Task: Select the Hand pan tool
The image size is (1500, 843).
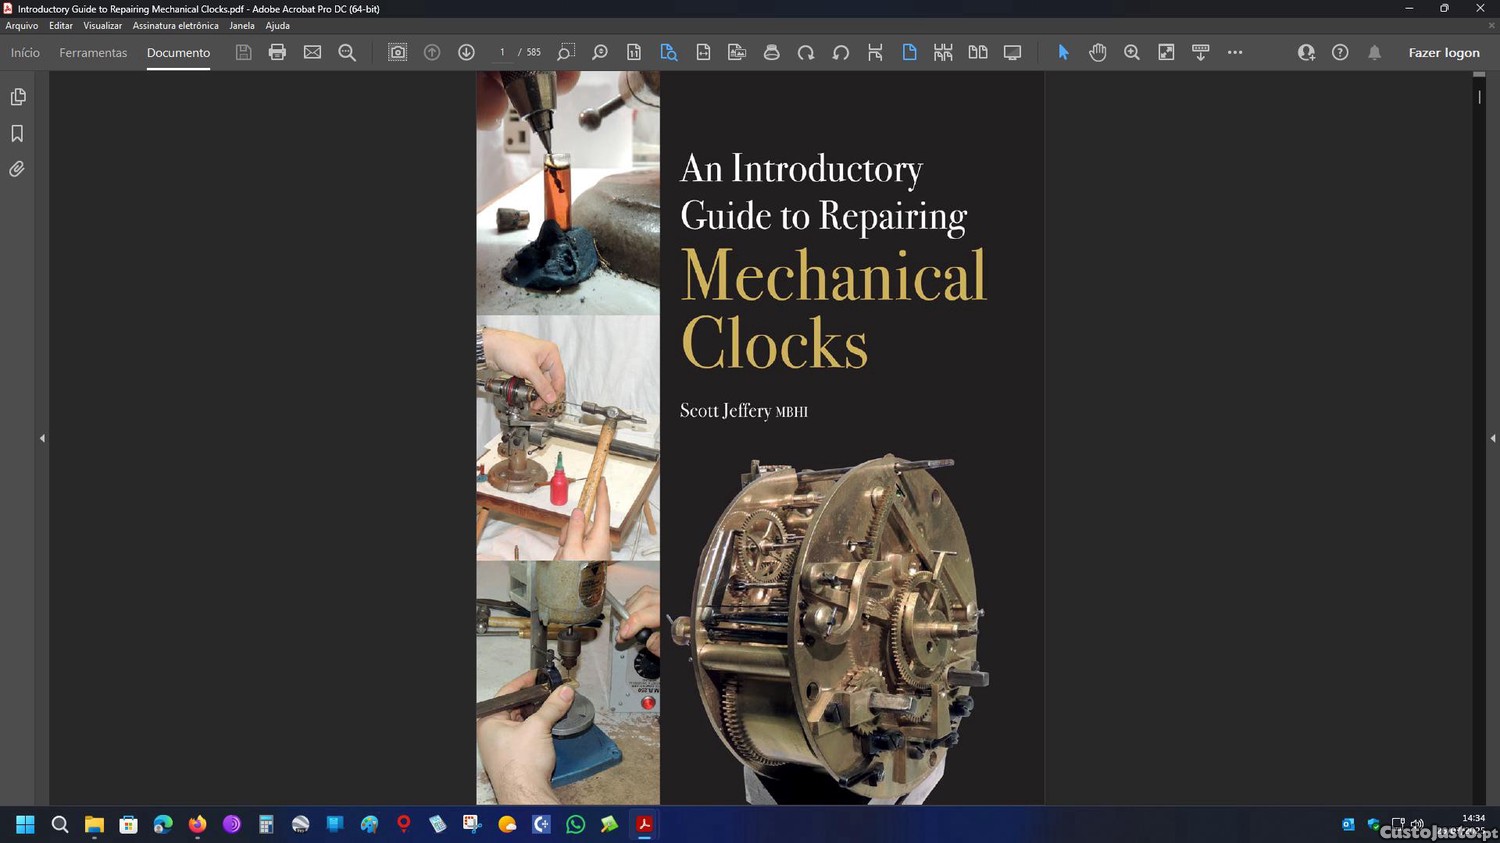Action: point(1097,52)
